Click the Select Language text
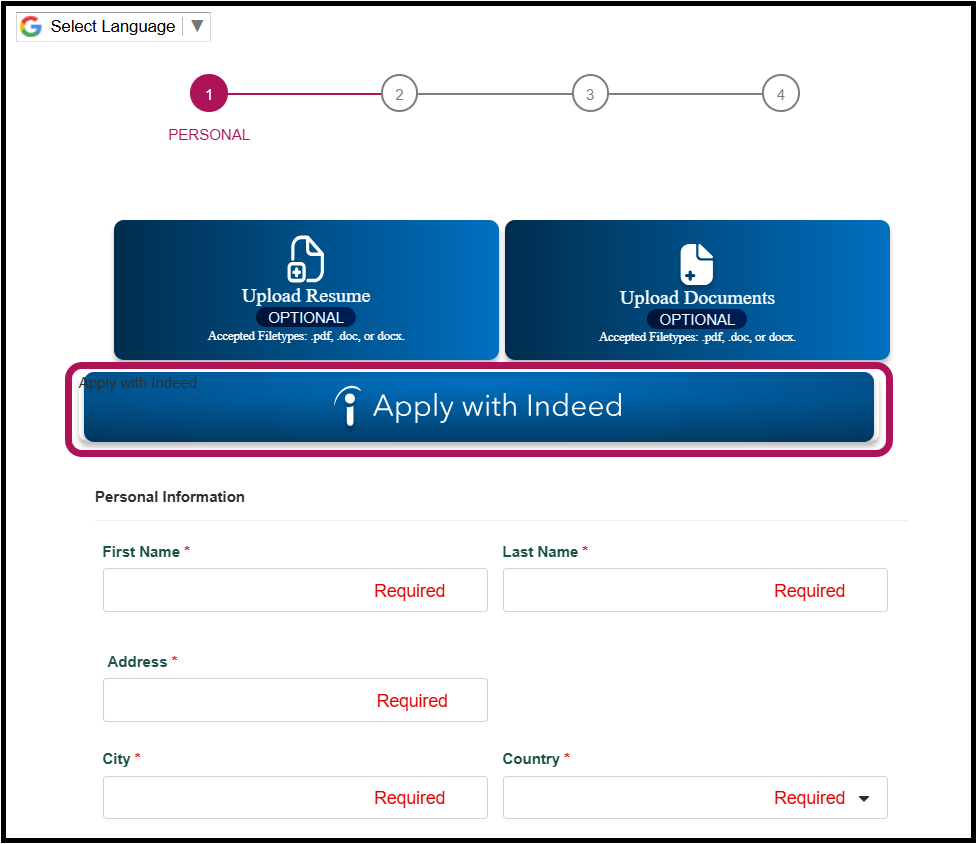976x844 pixels. 113,27
